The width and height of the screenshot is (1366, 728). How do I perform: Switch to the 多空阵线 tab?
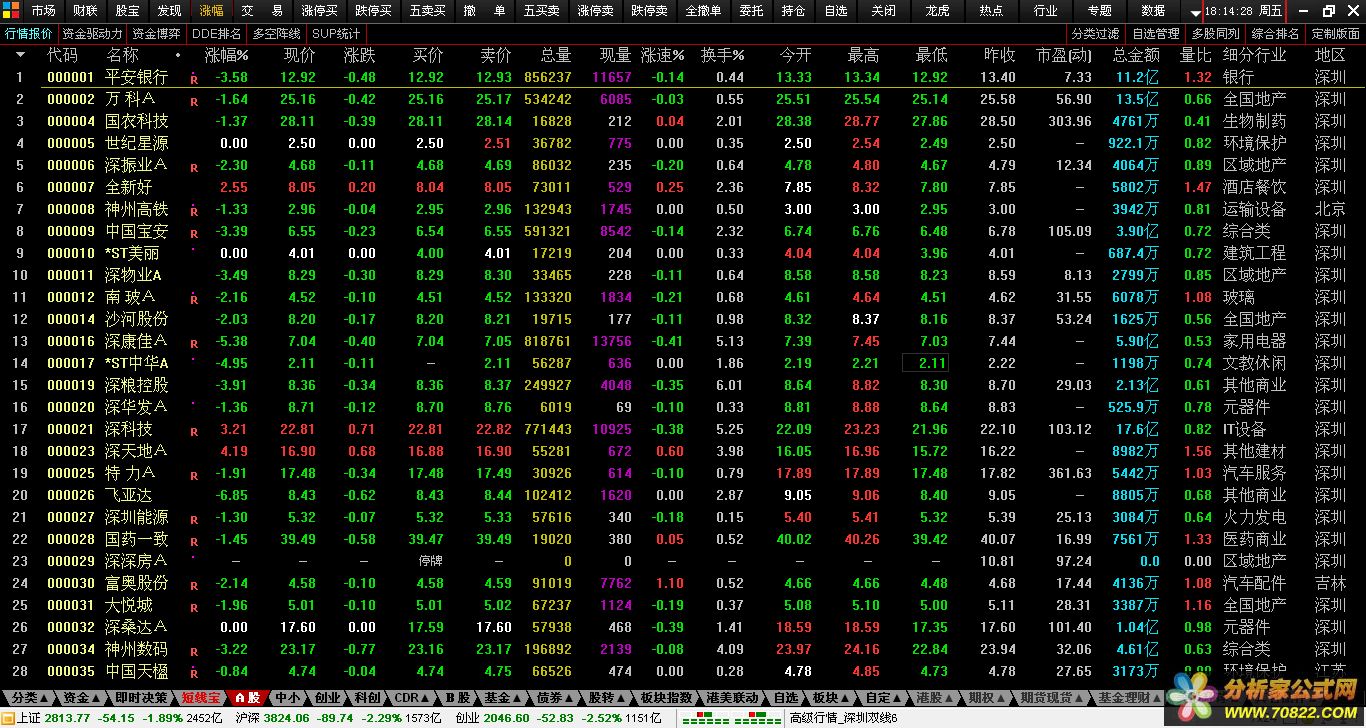tap(277, 33)
